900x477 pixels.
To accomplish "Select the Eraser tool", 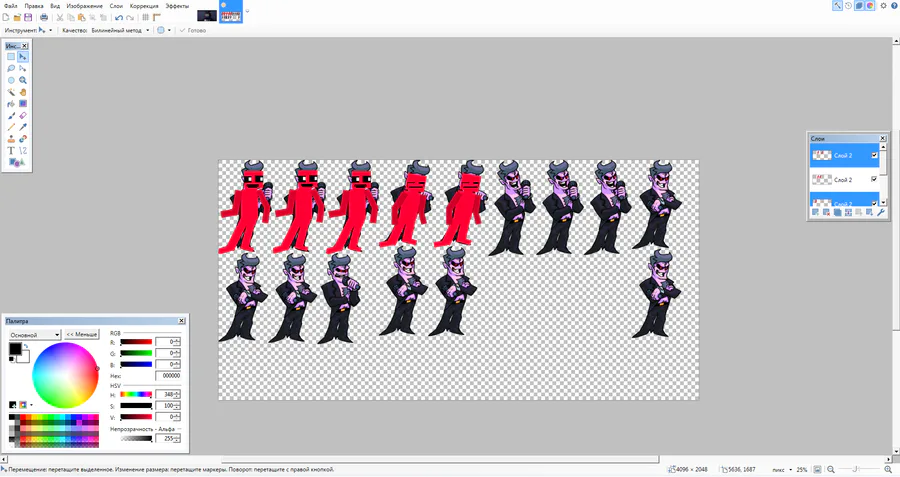I will 22,115.
